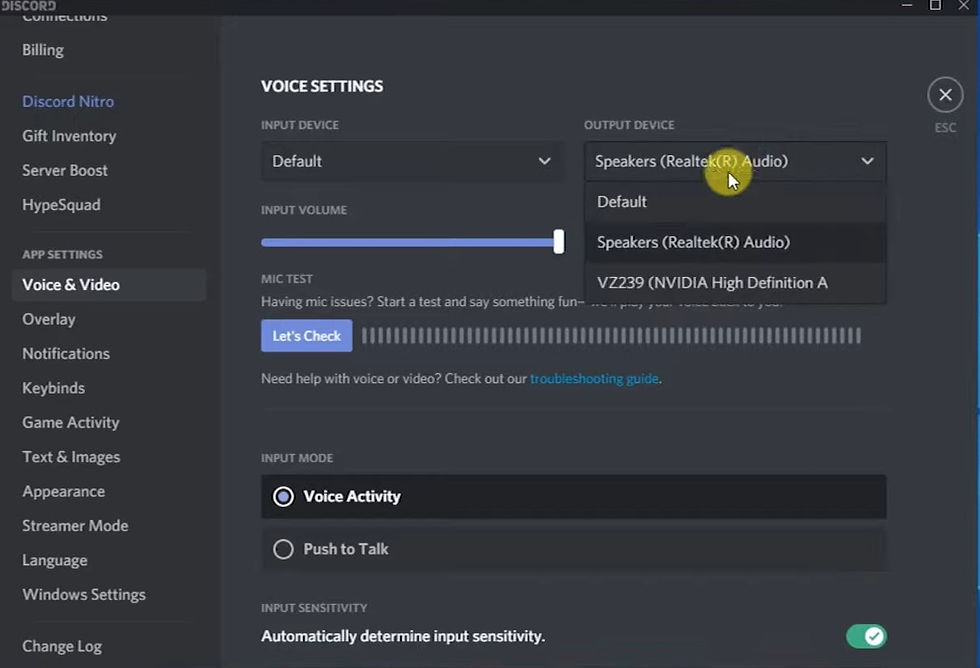Click the Output Device chevron arrow
The width and height of the screenshot is (980, 668).
click(868, 161)
